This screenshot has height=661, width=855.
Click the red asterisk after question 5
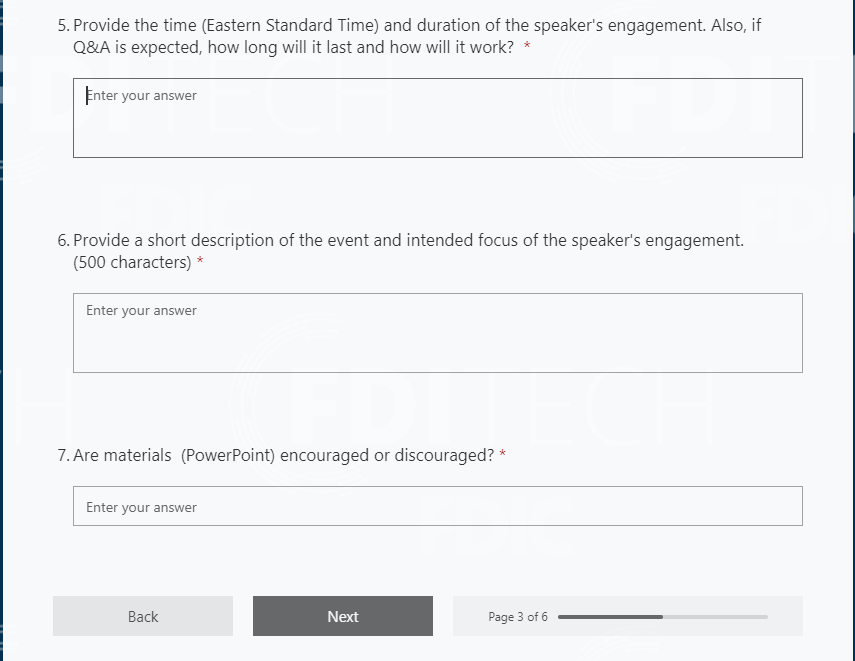click(x=526, y=49)
